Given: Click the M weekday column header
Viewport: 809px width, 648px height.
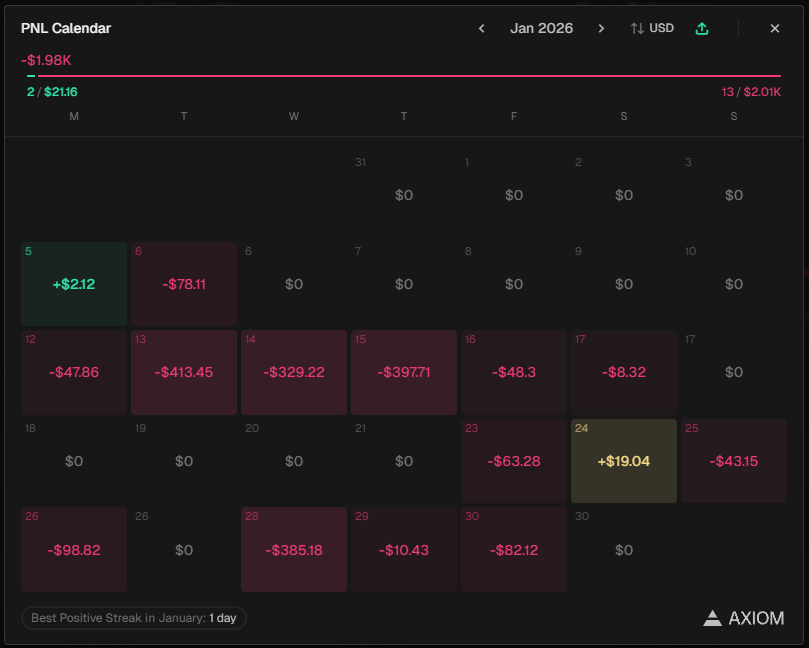Looking at the screenshot, I should click(x=74, y=117).
